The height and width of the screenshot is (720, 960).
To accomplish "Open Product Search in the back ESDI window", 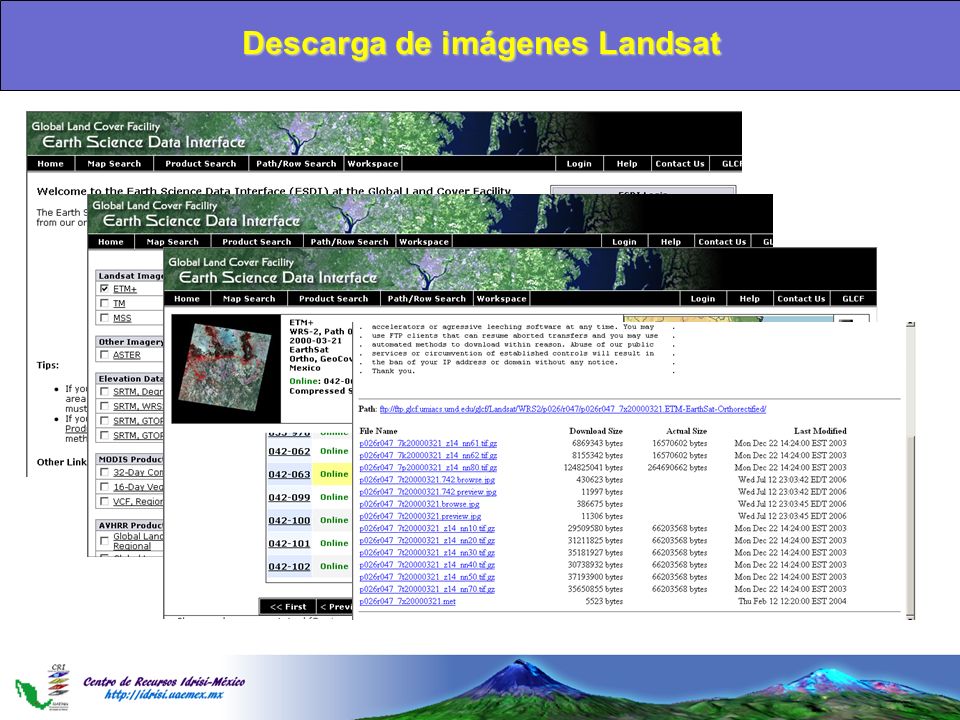I will 201,163.
